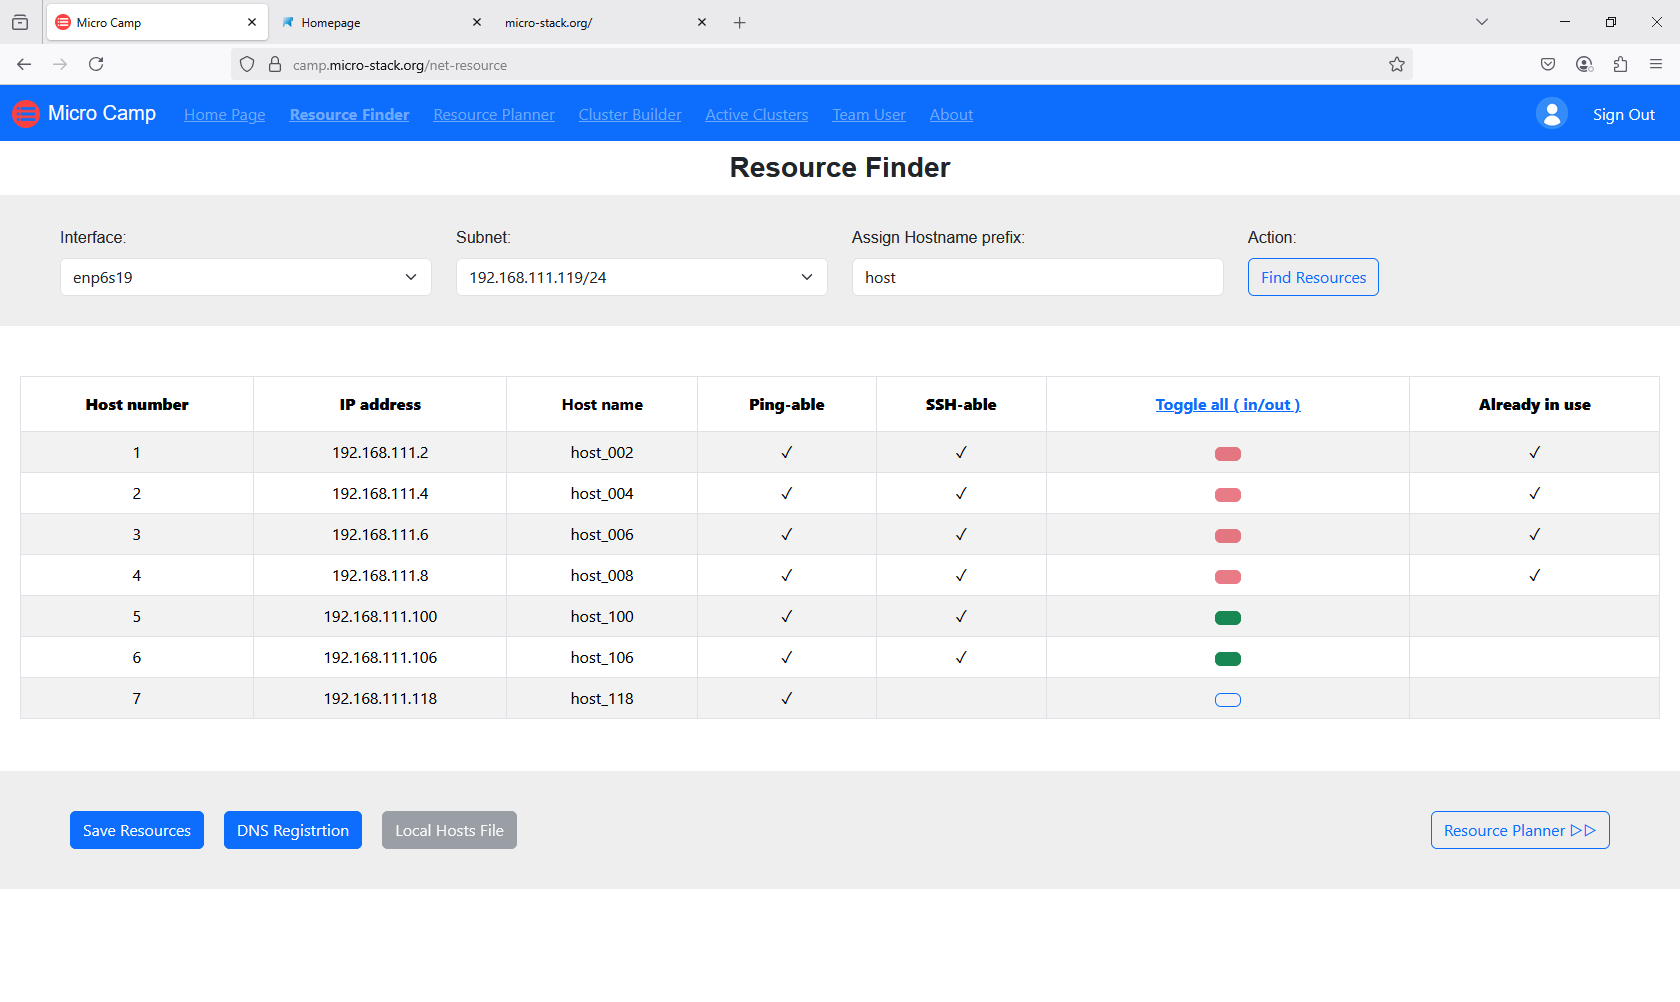Switch to the Homepage browser tab
The width and height of the screenshot is (1680, 1002).
coord(381,22)
